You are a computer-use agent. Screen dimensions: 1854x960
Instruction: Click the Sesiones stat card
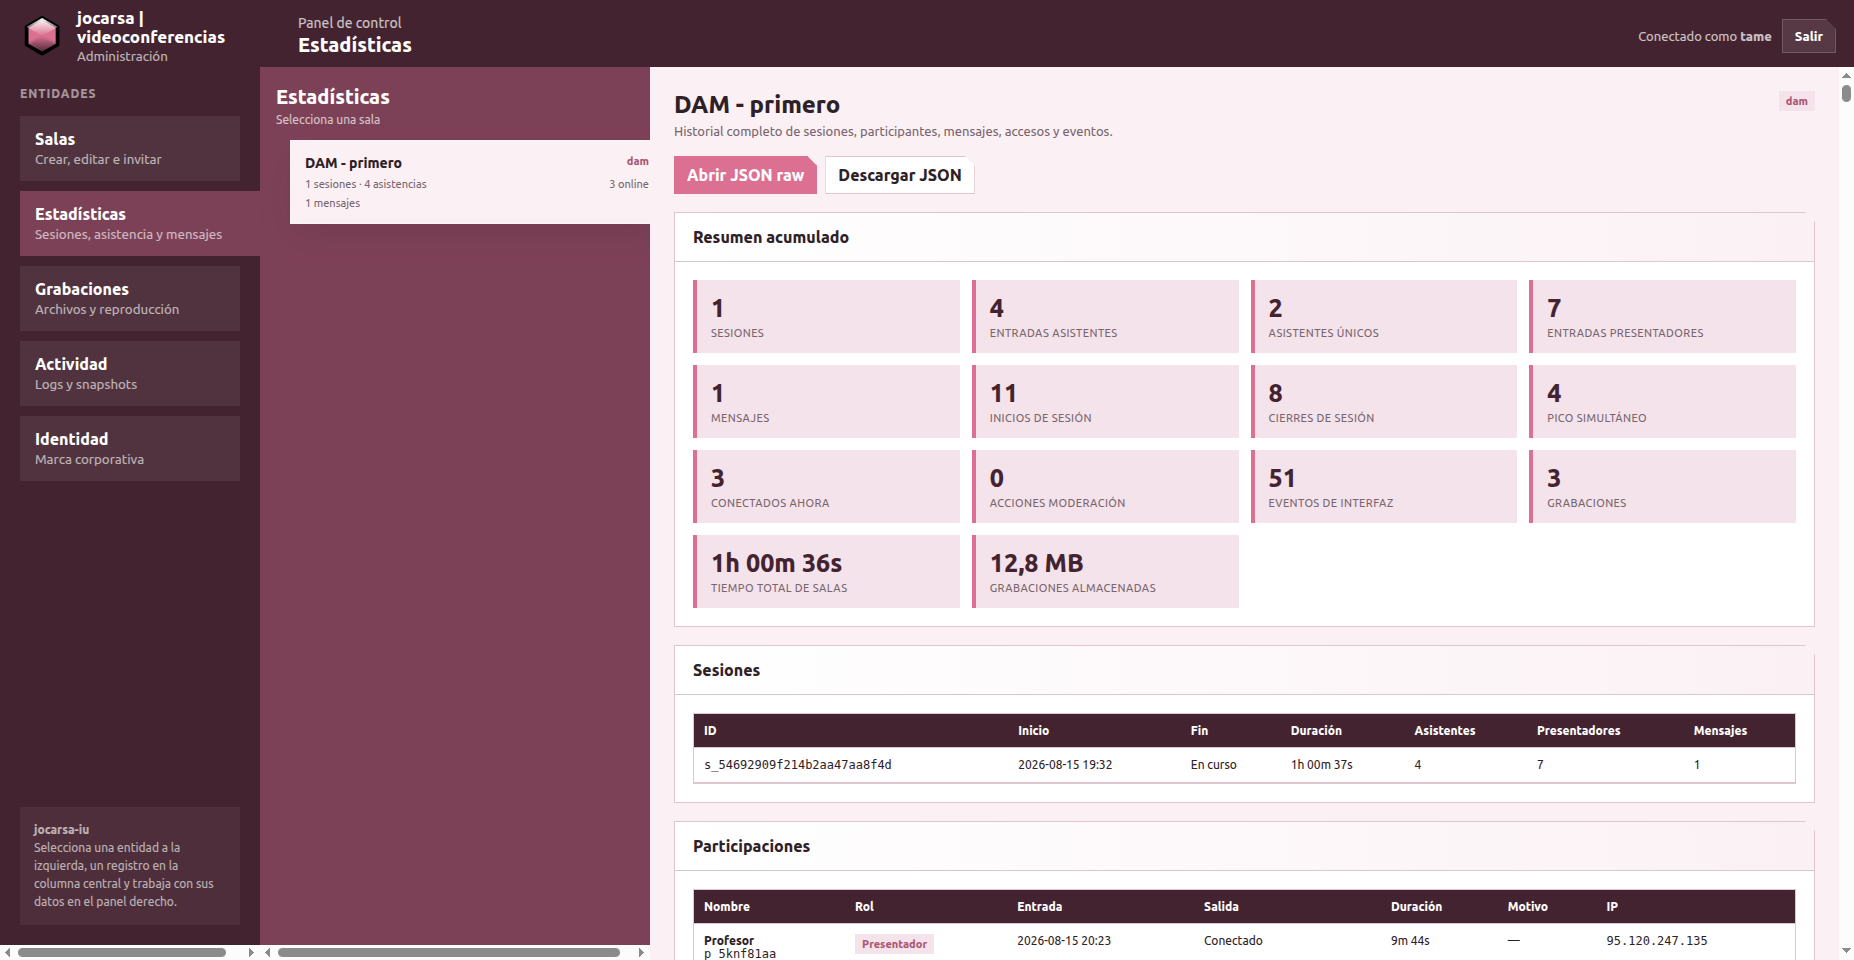tap(826, 316)
